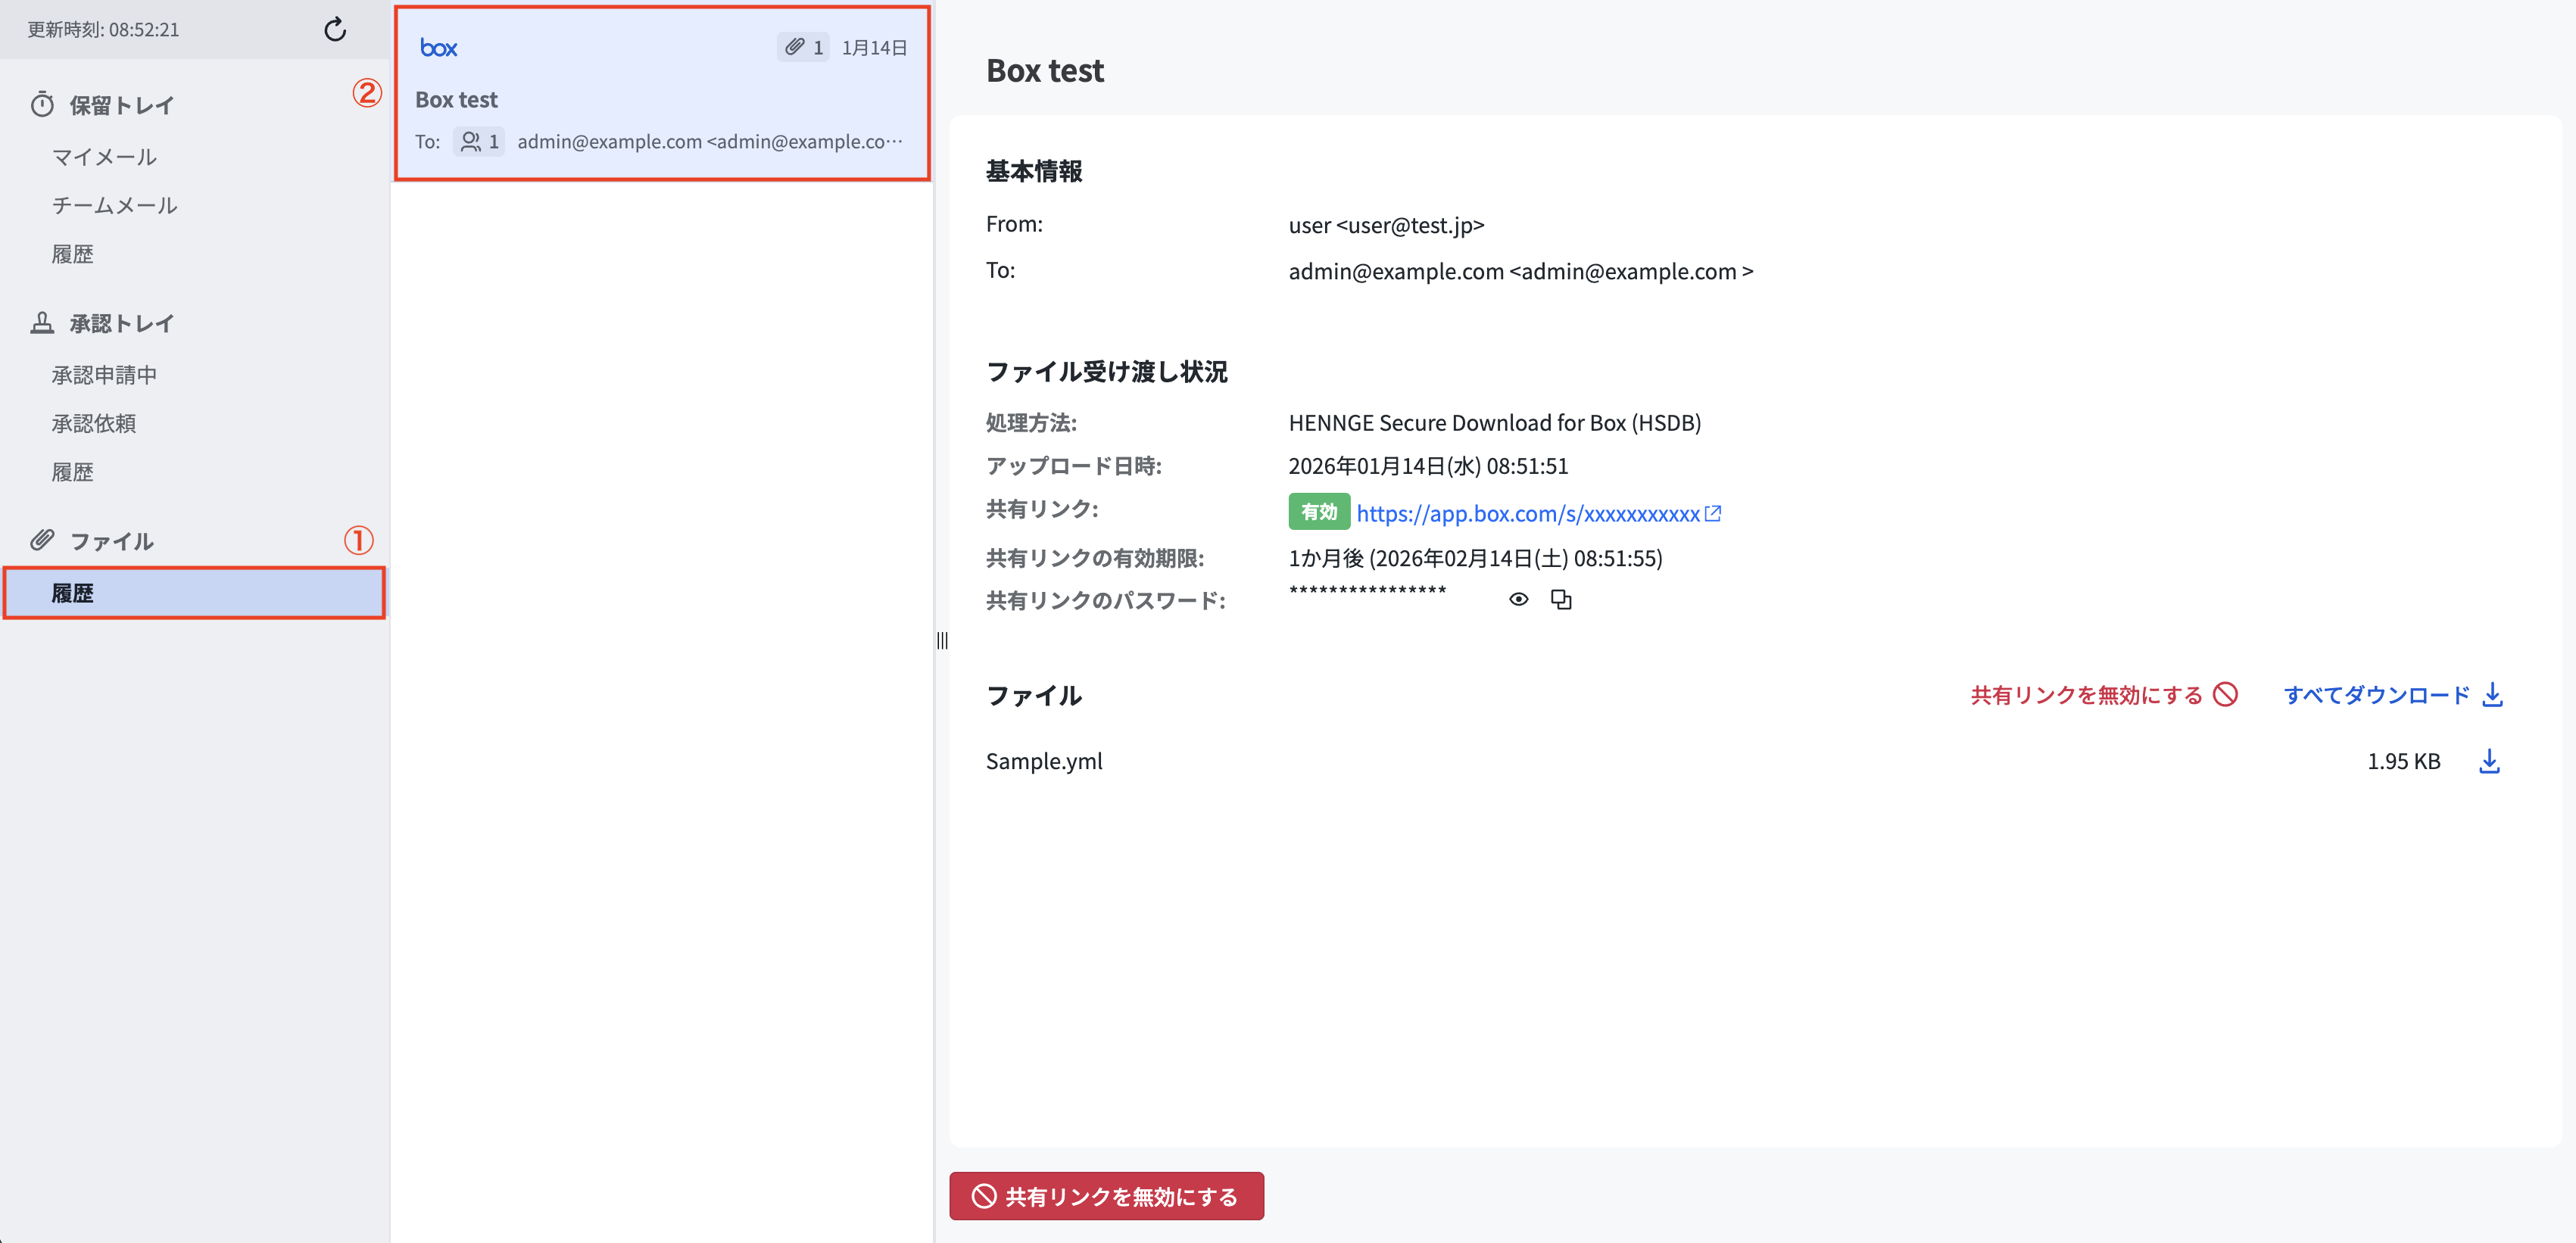Click prohibit icon next to 共有リンクを無効にする link
The image size is (2576, 1243).
[x=2225, y=694]
